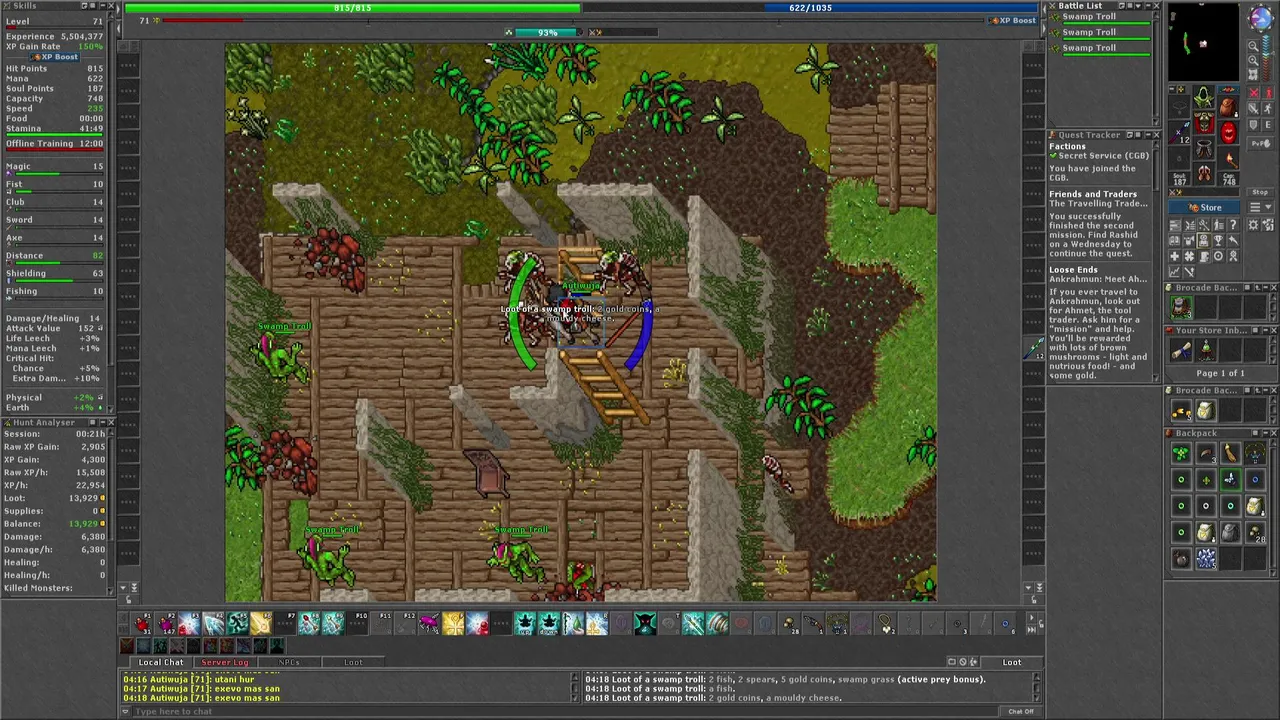The image size is (1280, 720).
Task: Go up a level in the first Brocade Backpack
Action: [x=1257, y=287]
